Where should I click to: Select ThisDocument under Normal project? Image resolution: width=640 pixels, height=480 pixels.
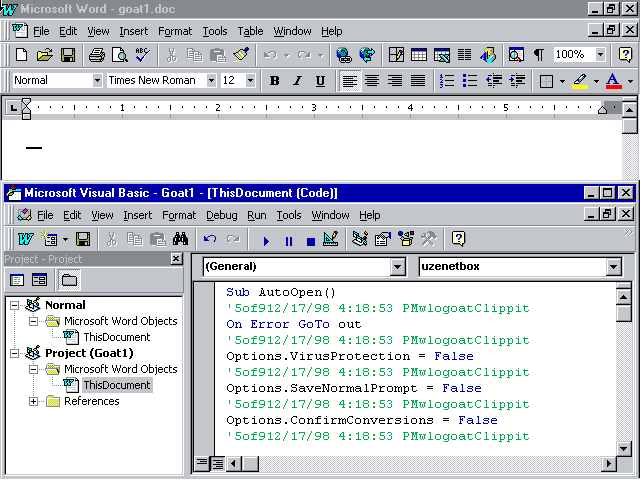(117, 337)
